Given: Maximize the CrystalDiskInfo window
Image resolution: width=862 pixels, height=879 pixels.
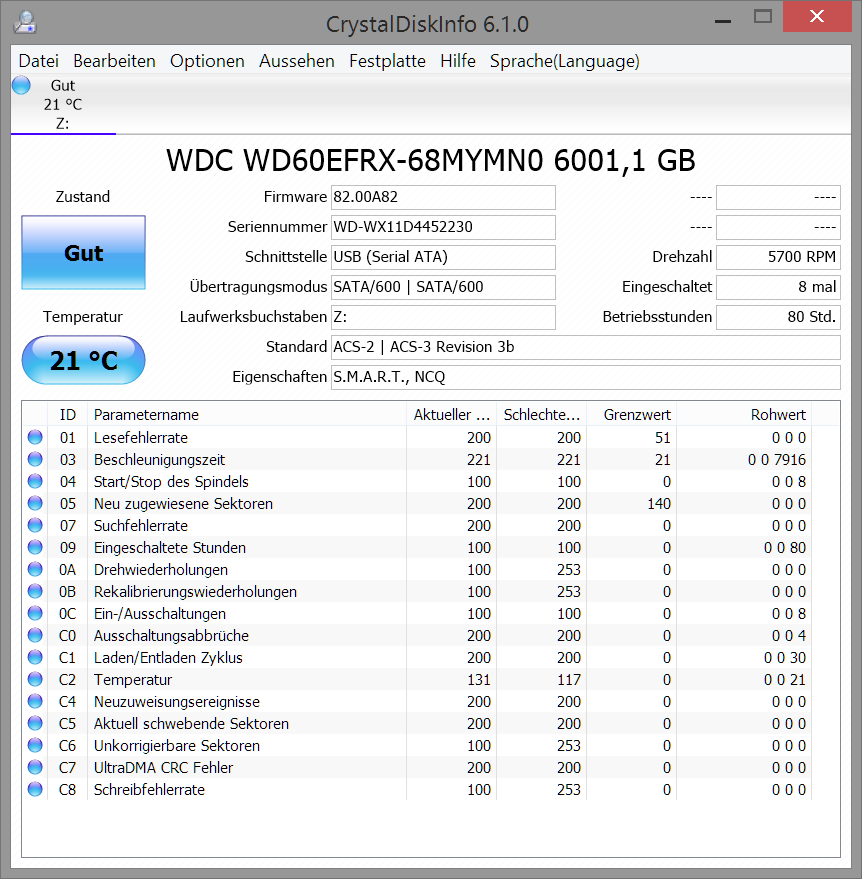Looking at the screenshot, I should pos(763,17).
